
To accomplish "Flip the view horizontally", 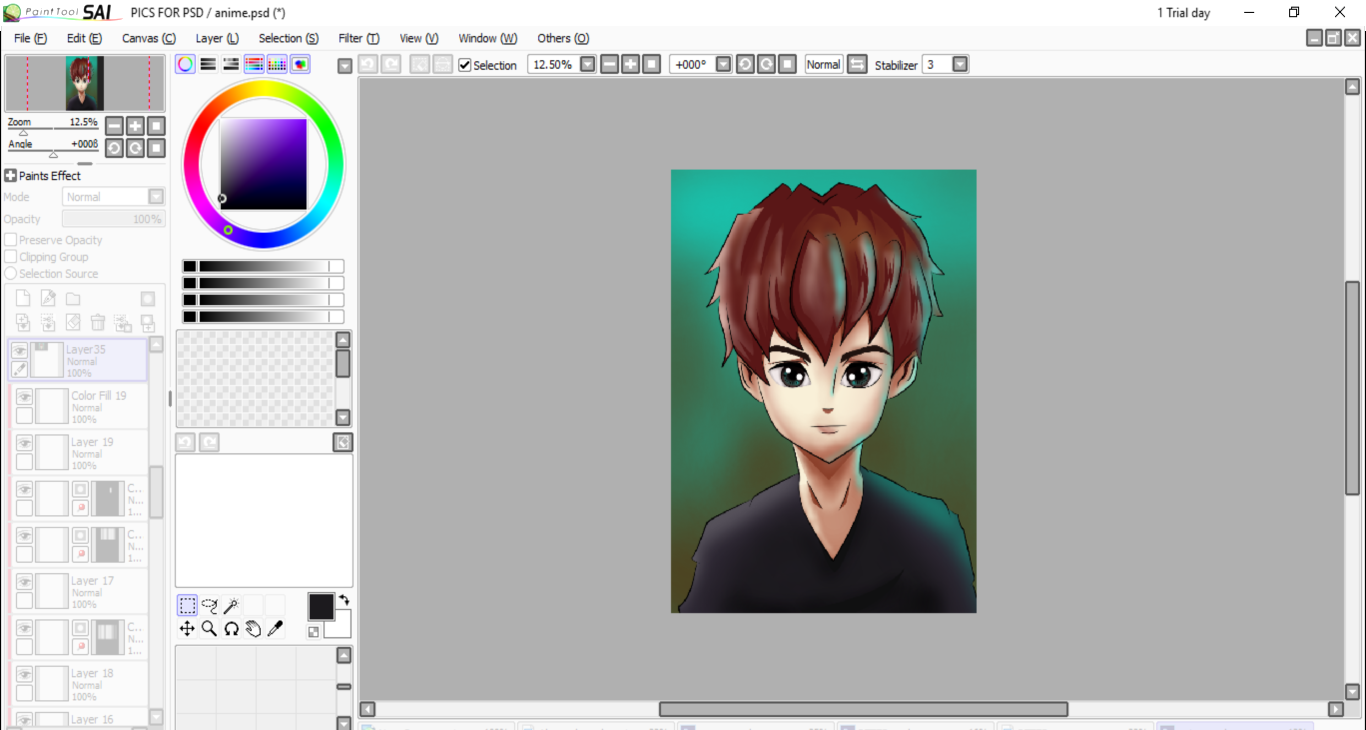I will pos(857,64).
